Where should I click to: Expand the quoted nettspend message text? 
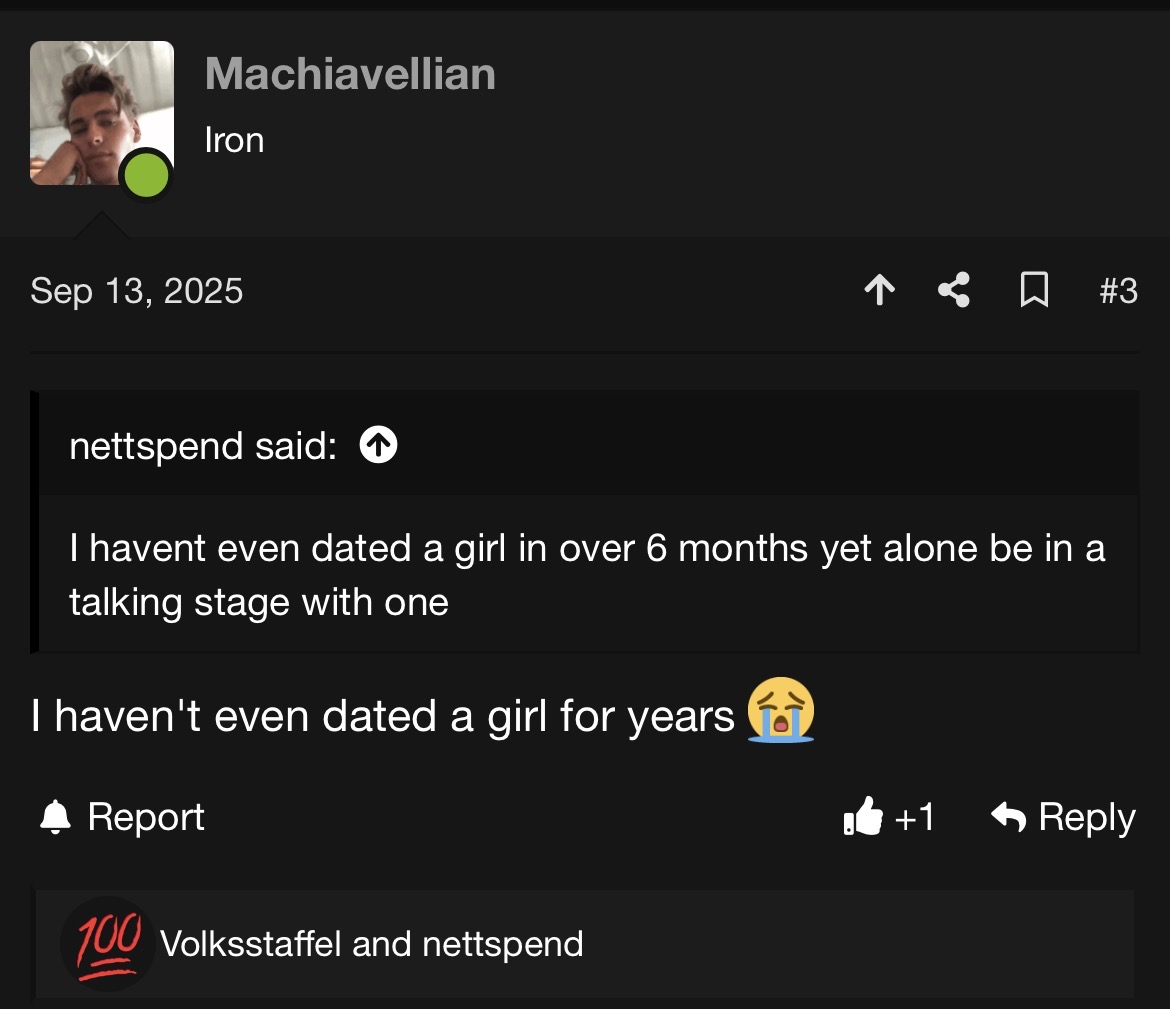587,575
